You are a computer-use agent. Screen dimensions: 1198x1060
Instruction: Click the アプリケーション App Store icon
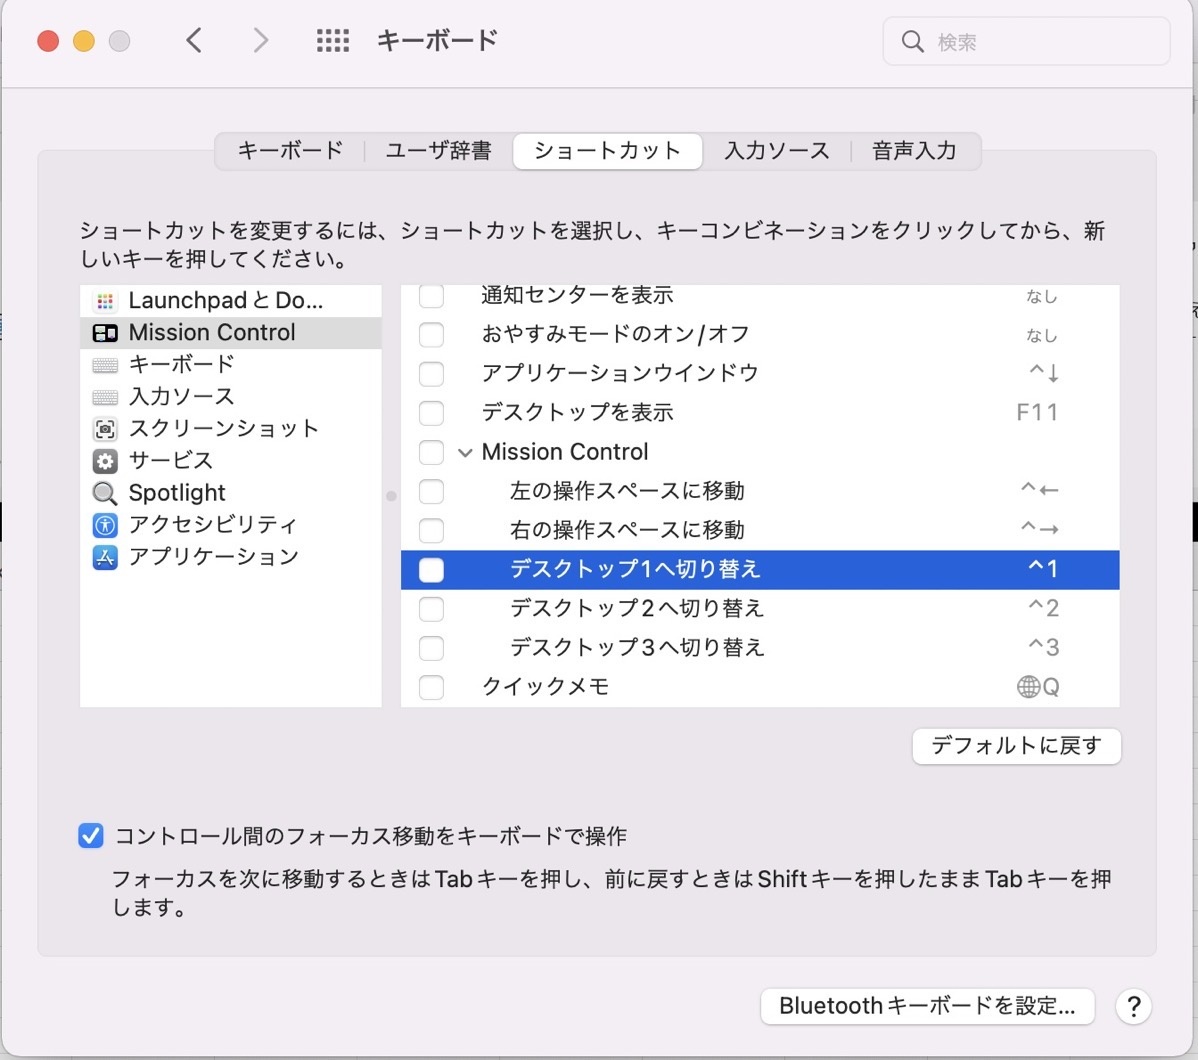coord(105,557)
